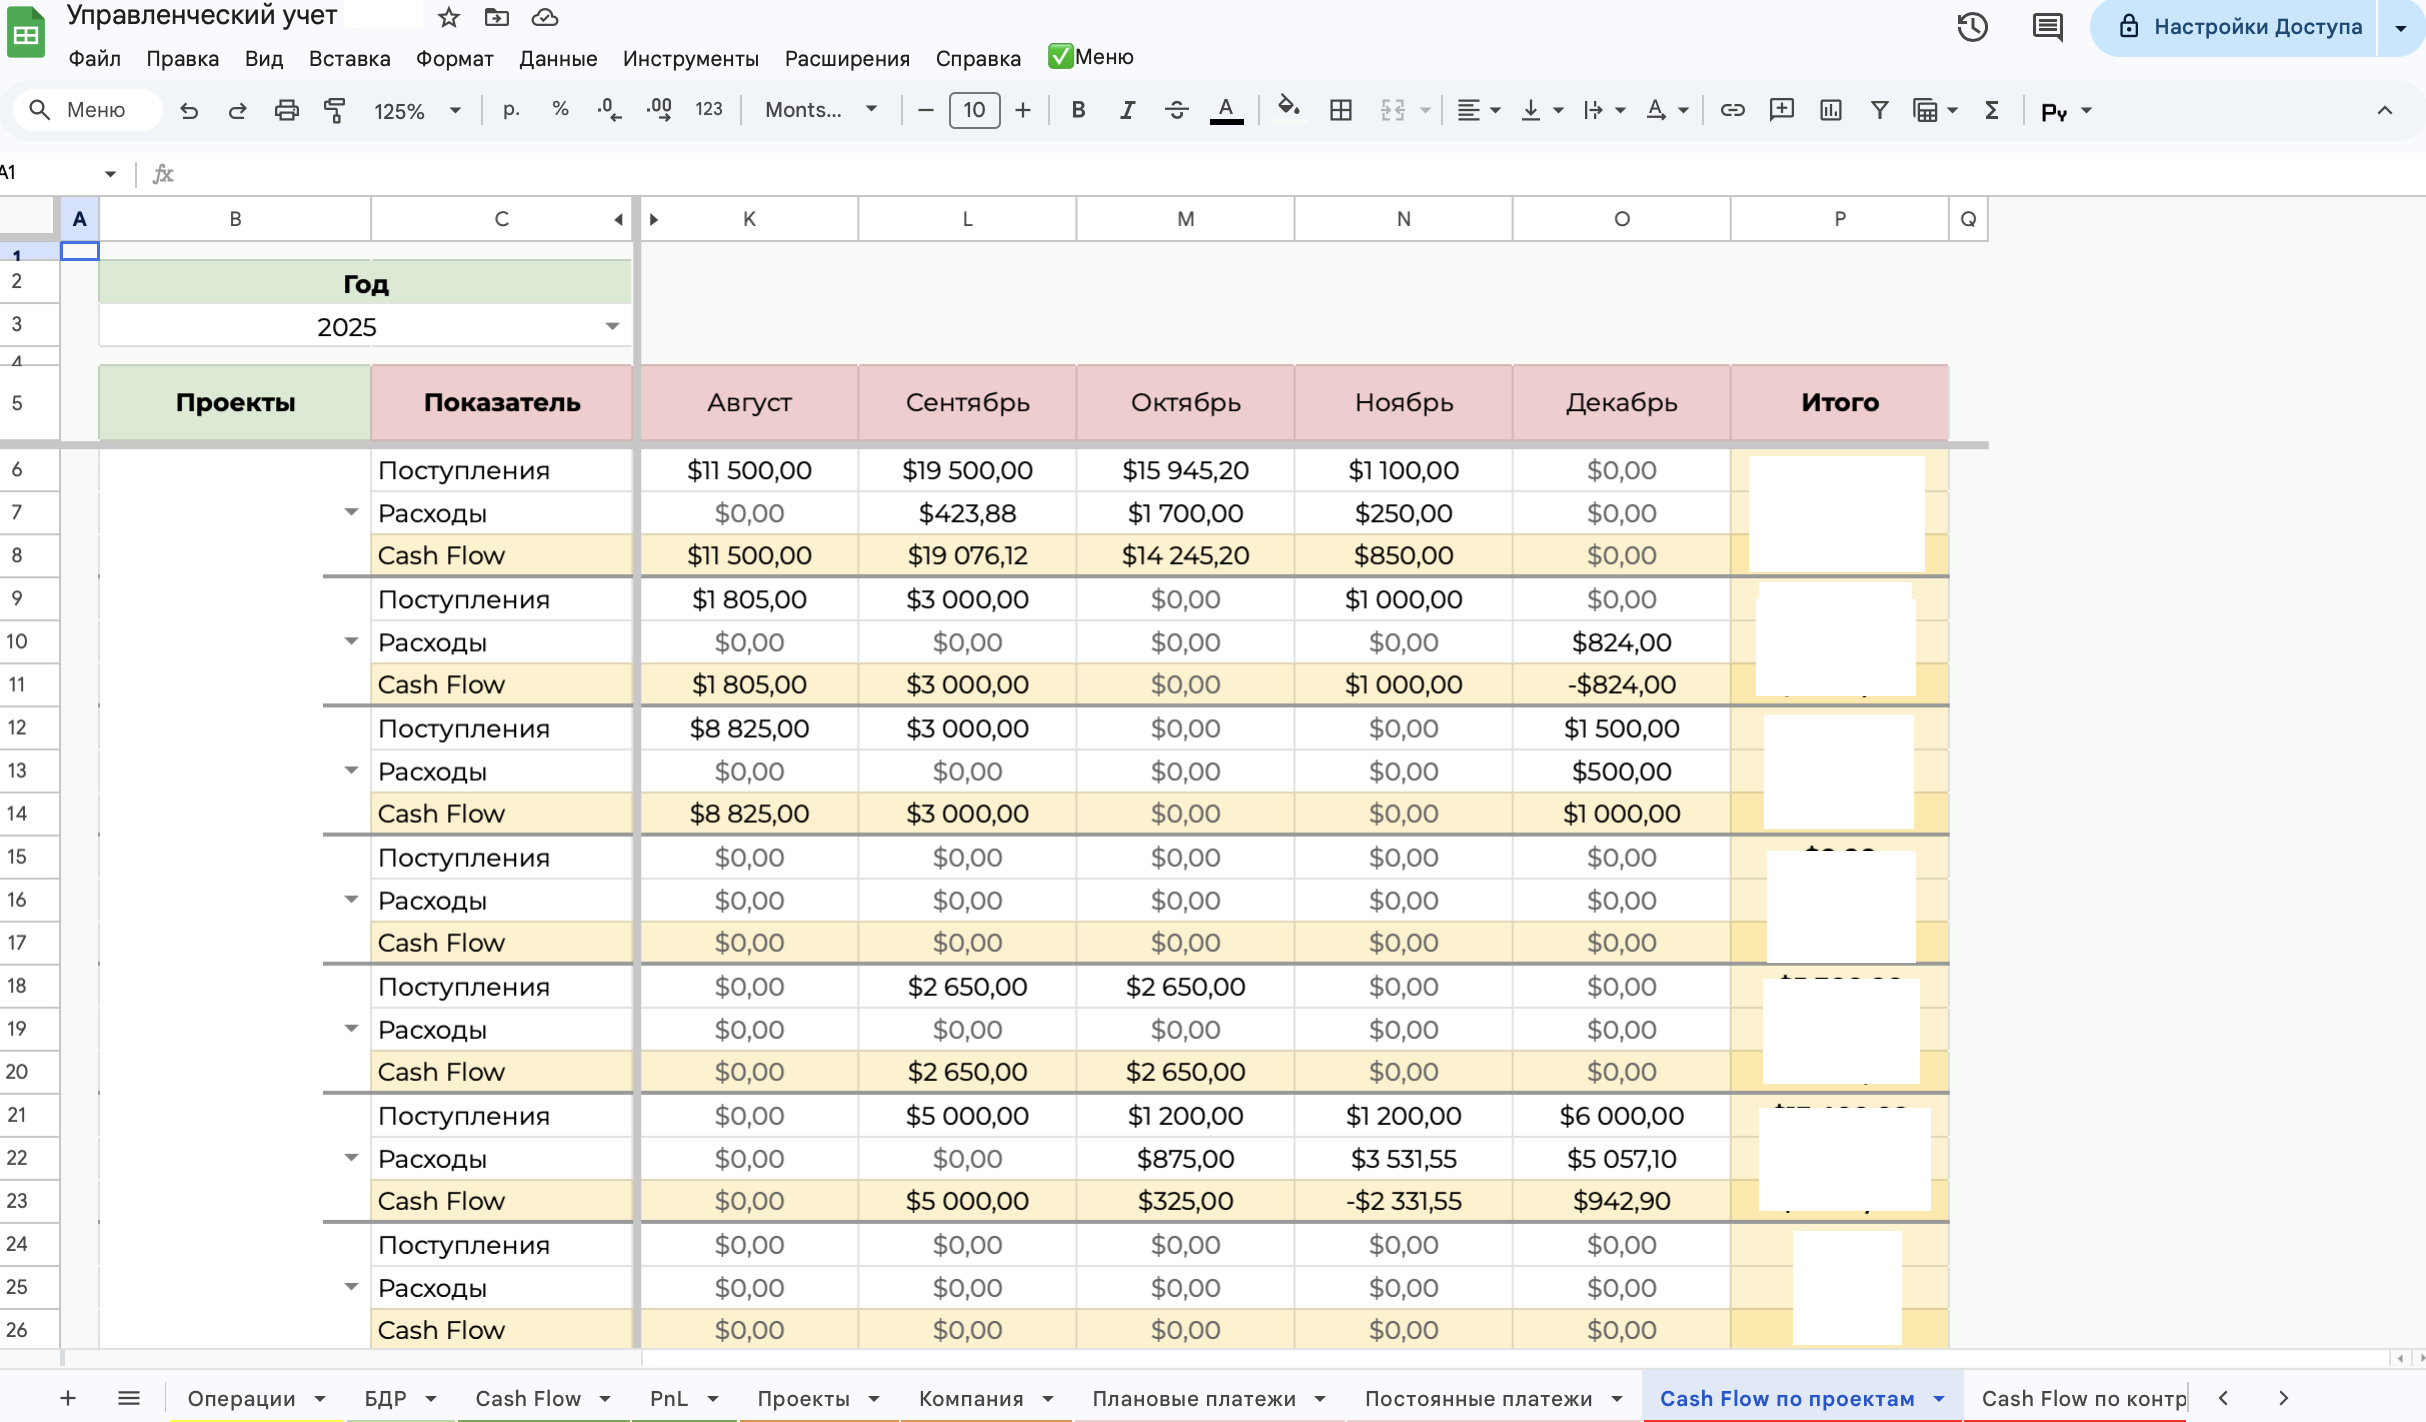
Task: Click the Меню search box
Action: (88, 110)
